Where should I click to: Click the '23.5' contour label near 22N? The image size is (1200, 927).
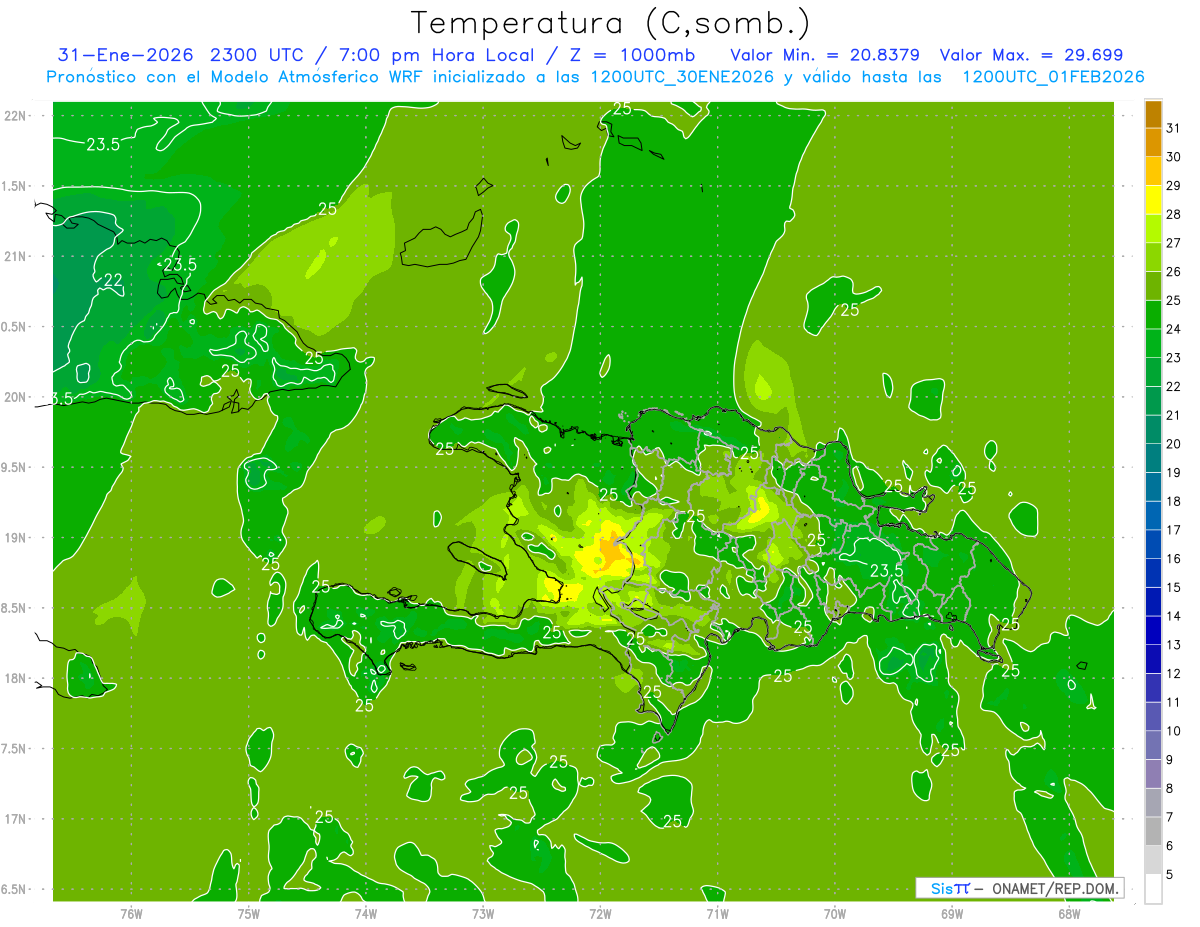tap(103, 144)
